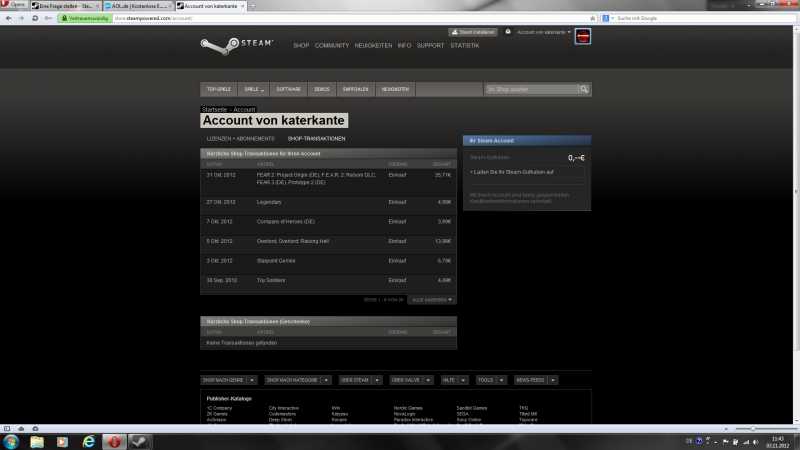Screen dimensions: 800x450
Task: Select SOFTWARE store tab
Action: 289,89
